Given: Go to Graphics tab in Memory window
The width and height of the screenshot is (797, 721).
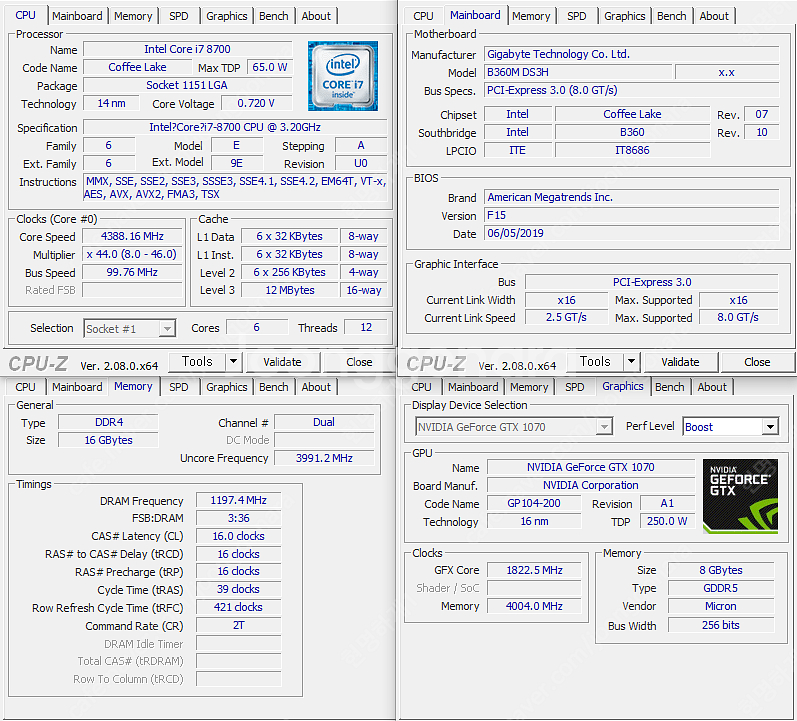Looking at the screenshot, I should click(x=227, y=387).
